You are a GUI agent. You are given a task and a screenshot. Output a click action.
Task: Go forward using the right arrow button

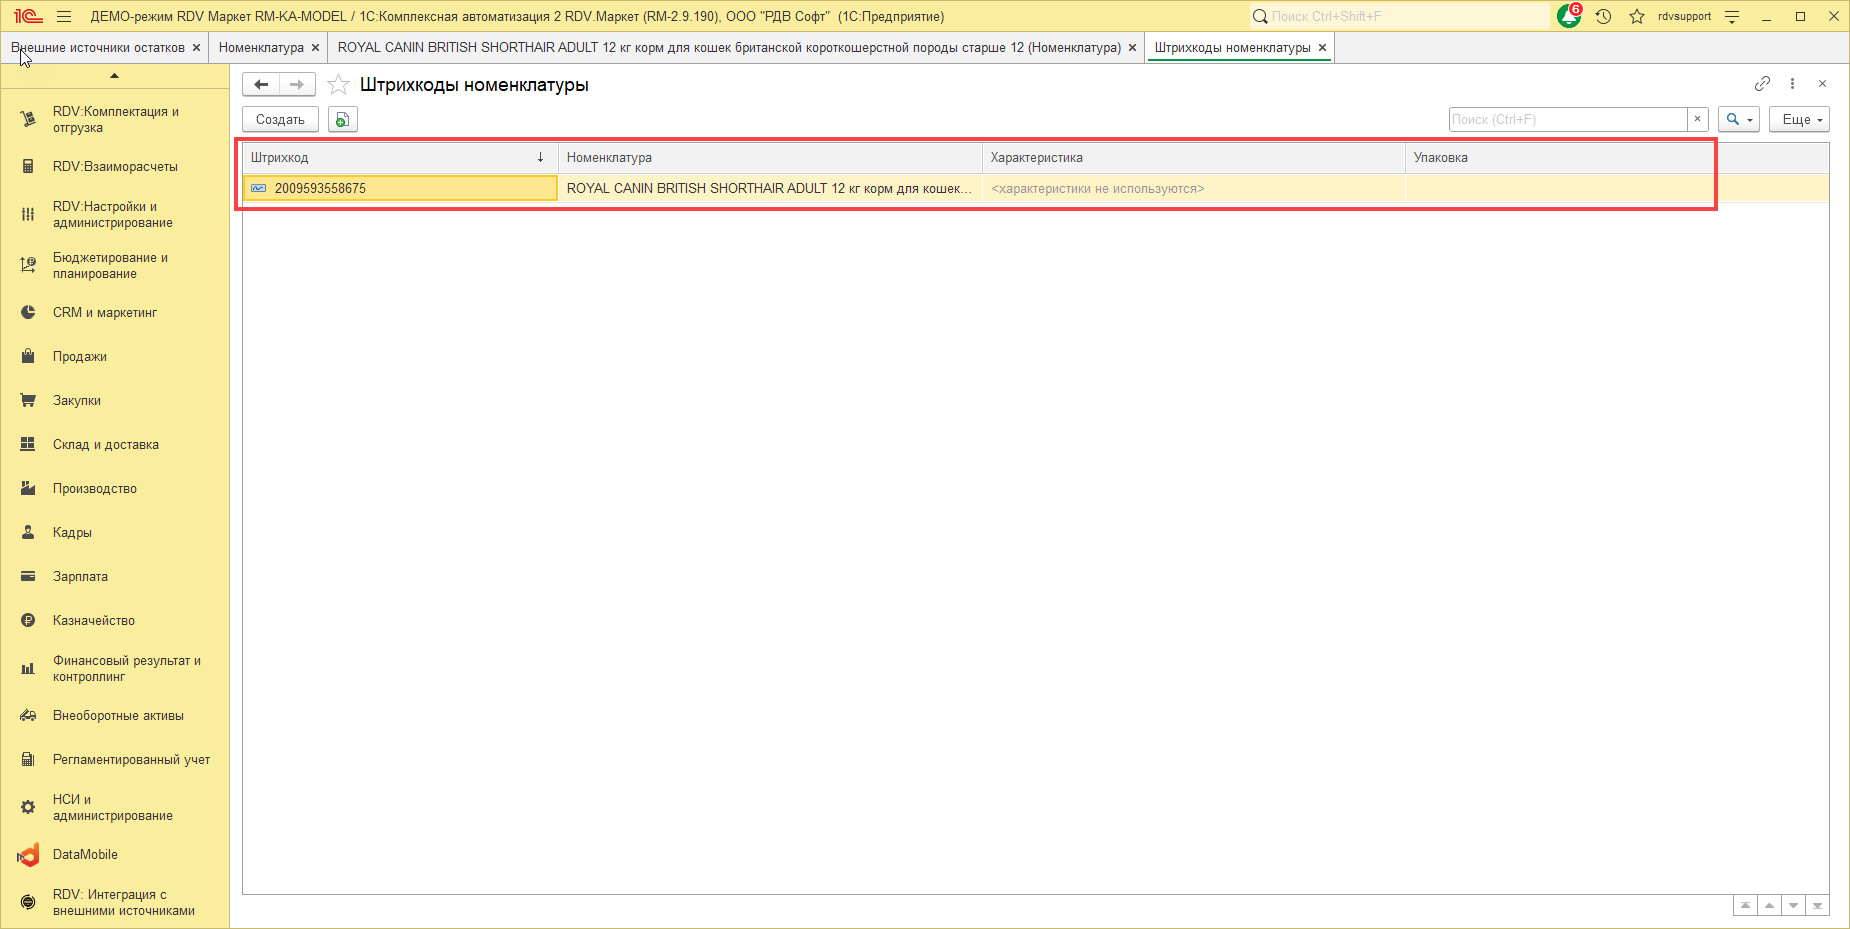297,85
